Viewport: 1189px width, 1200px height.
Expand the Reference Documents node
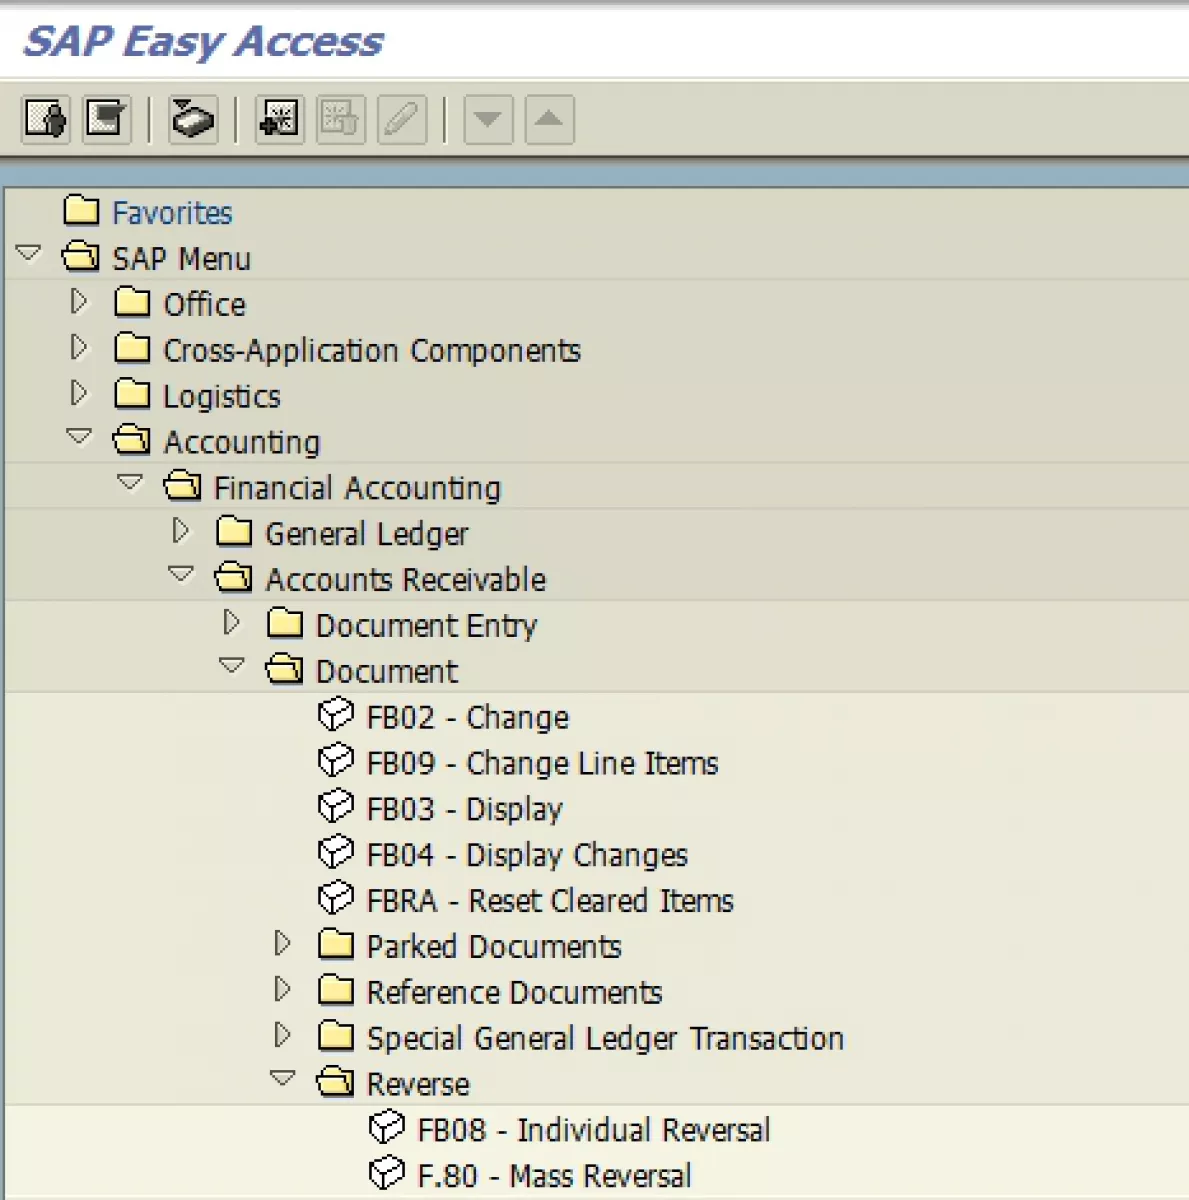tap(283, 989)
